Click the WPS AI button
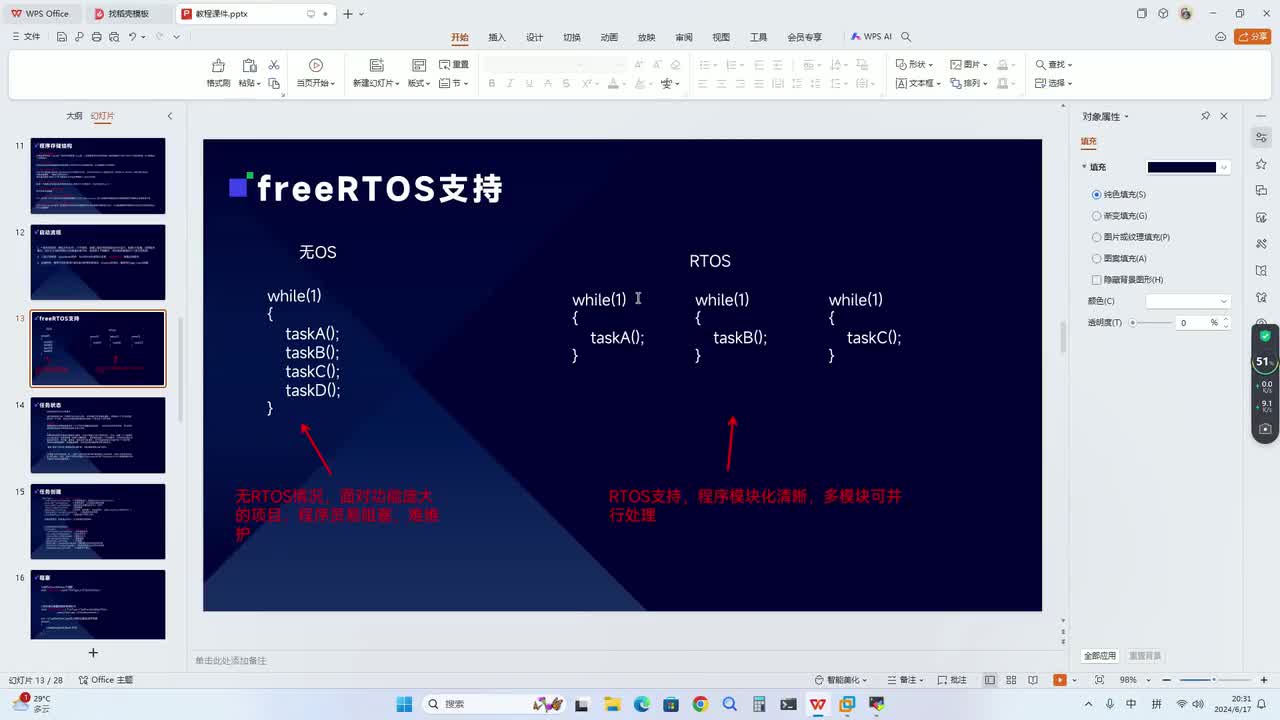Image resolution: width=1280 pixels, height=720 pixels. pyautogui.click(x=871, y=37)
